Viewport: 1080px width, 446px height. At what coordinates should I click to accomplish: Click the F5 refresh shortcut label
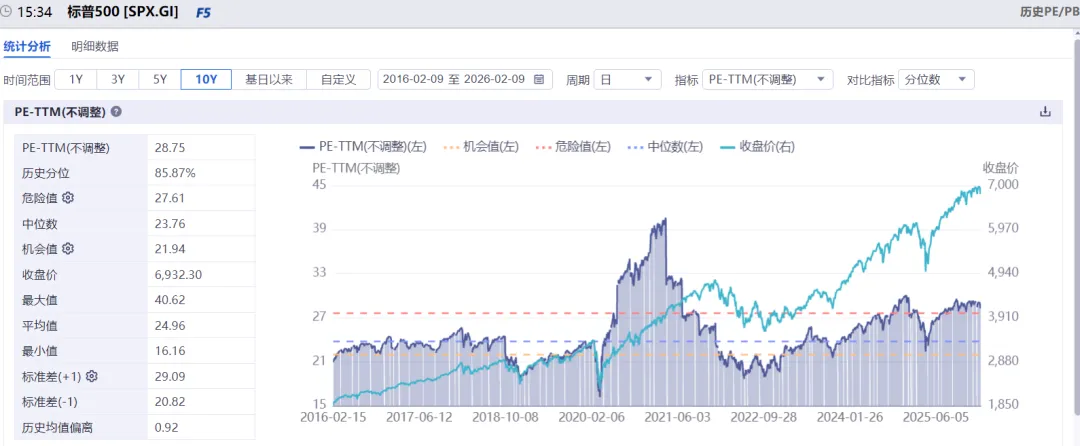pyautogui.click(x=204, y=13)
